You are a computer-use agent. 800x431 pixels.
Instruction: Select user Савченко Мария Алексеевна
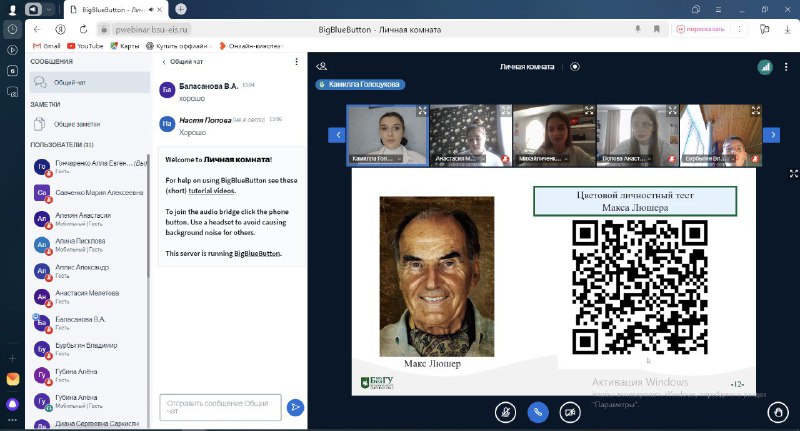coord(89,193)
